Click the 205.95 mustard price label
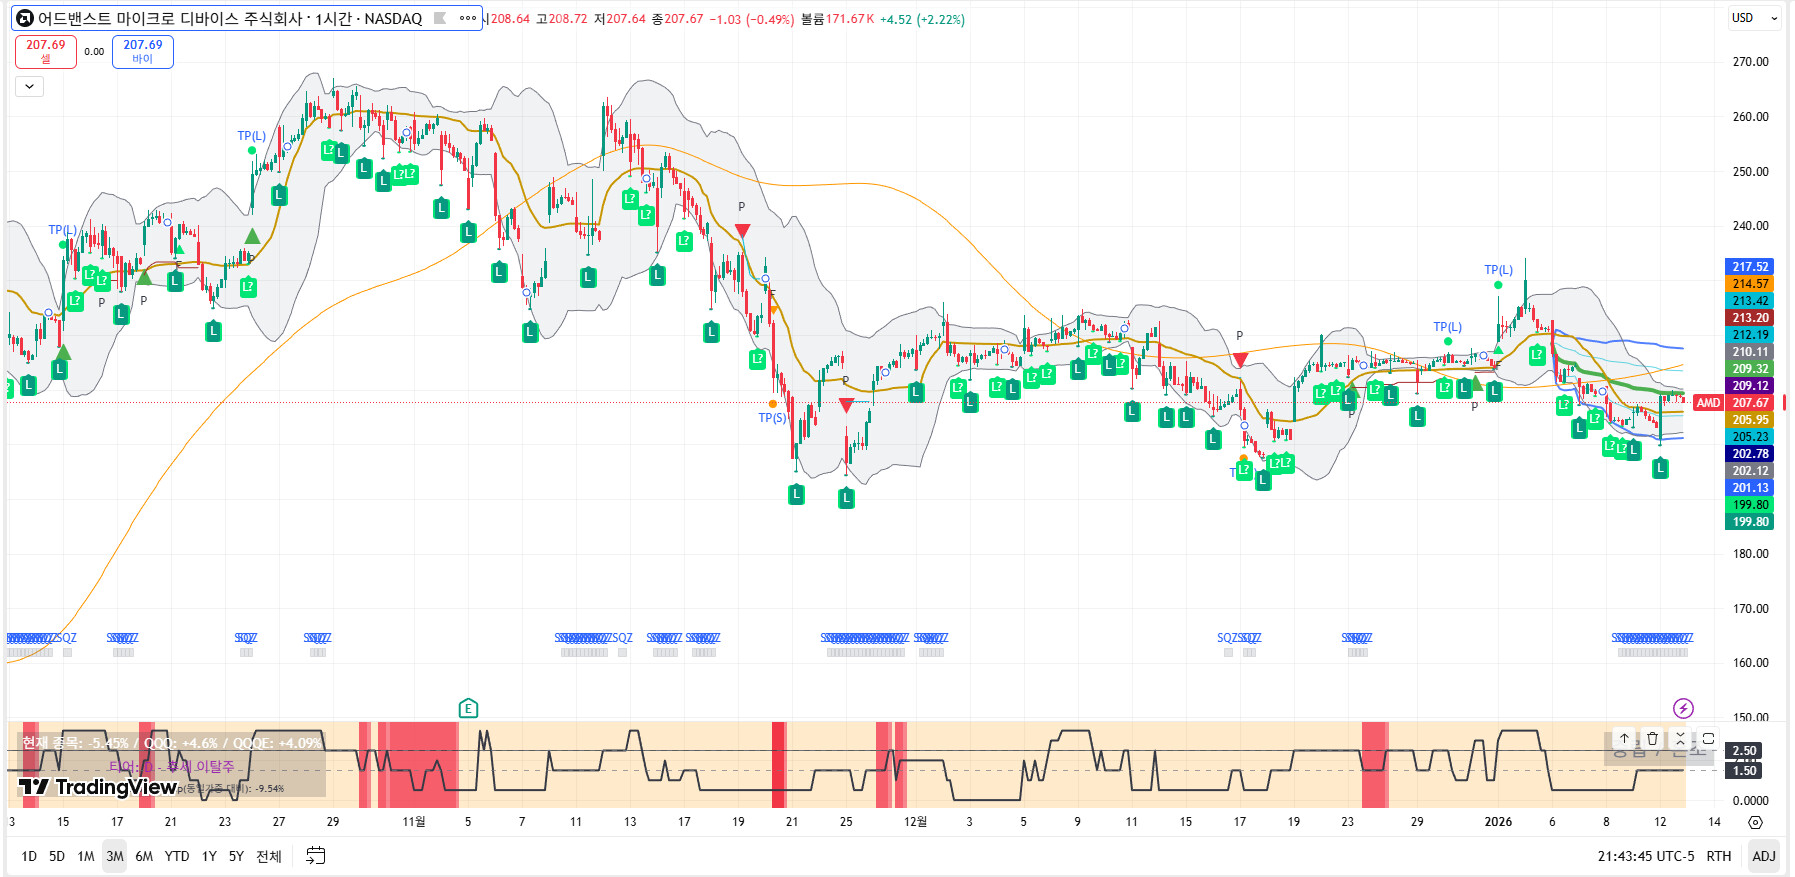1795x877 pixels. (1750, 420)
